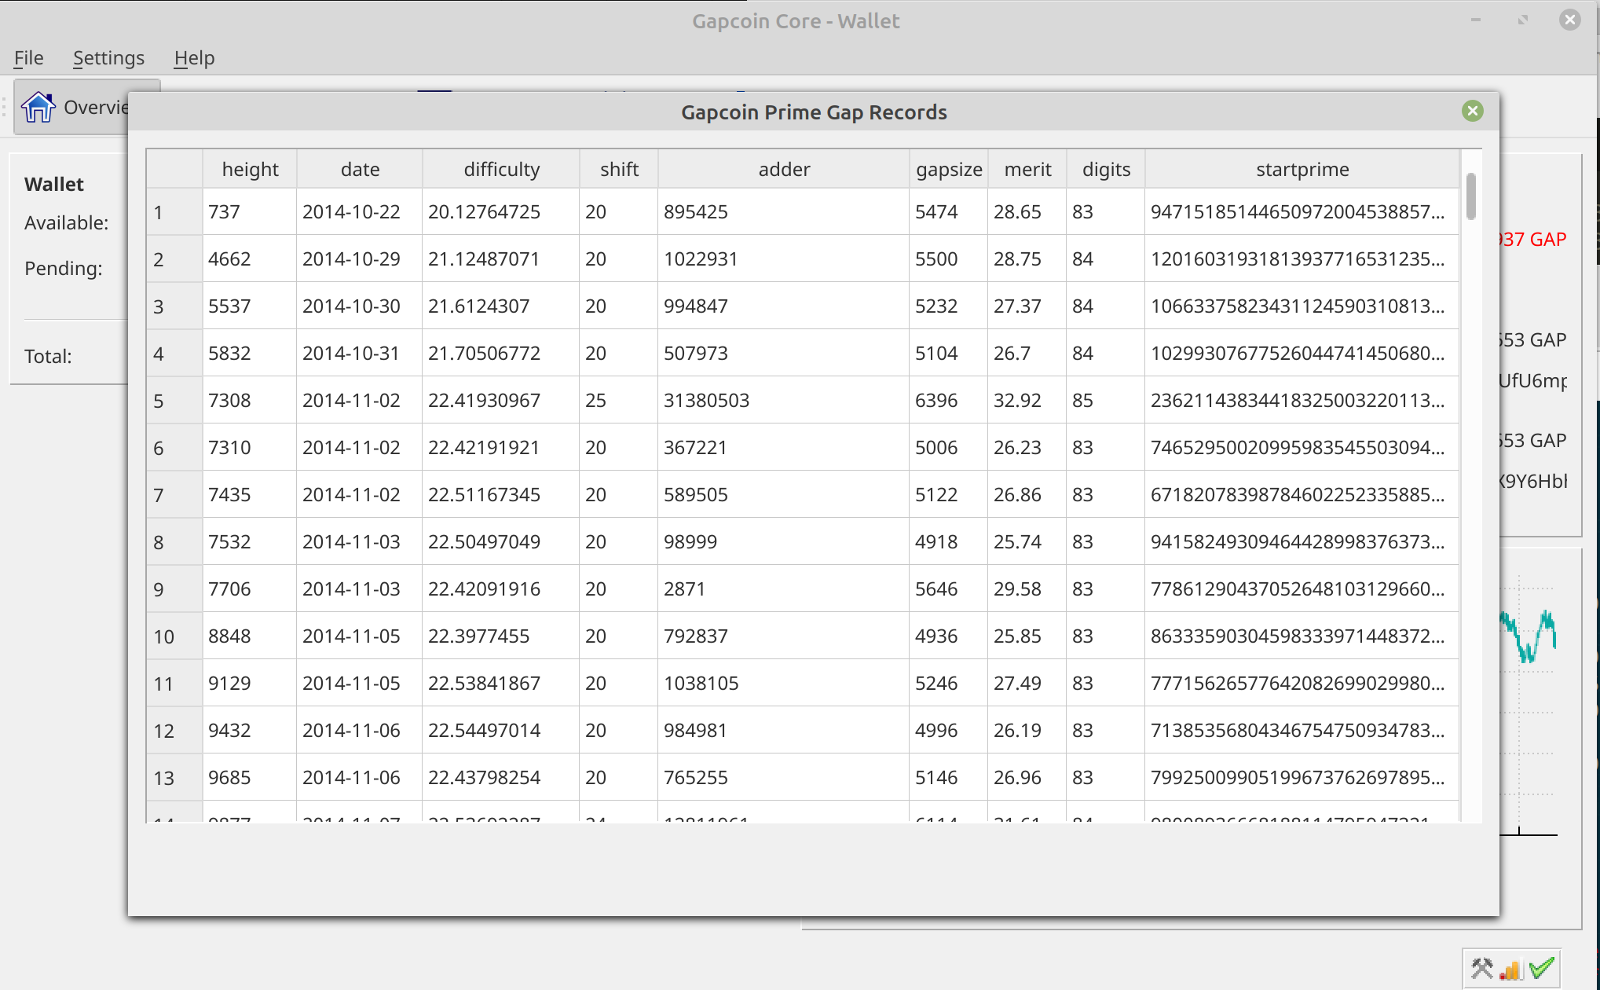Select adder cell 895425
Viewport: 1600px width, 990px height.
[784, 212]
